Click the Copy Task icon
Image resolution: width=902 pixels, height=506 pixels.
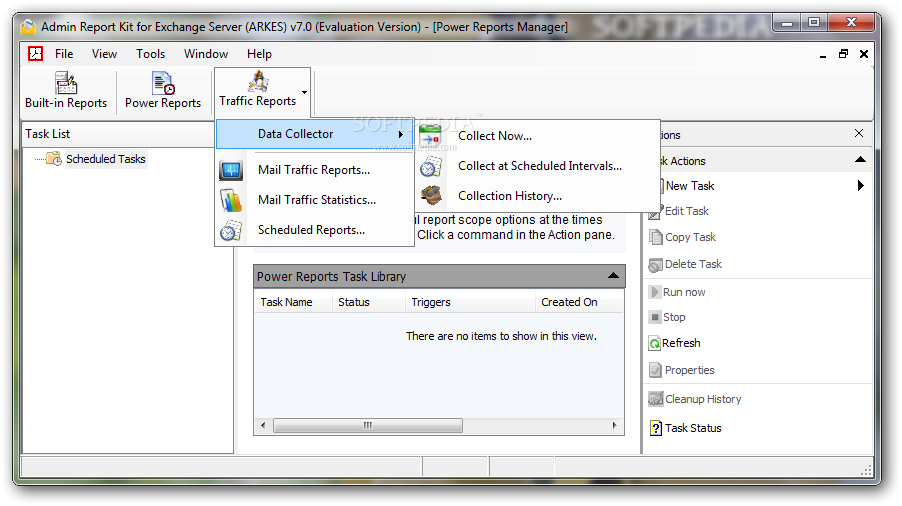(x=655, y=237)
